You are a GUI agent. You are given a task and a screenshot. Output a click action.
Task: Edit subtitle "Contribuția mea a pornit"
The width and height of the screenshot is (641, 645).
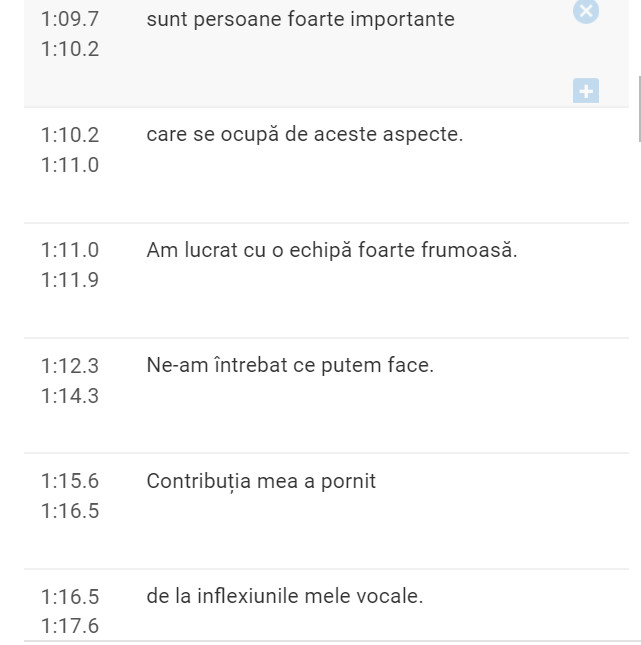click(261, 481)
